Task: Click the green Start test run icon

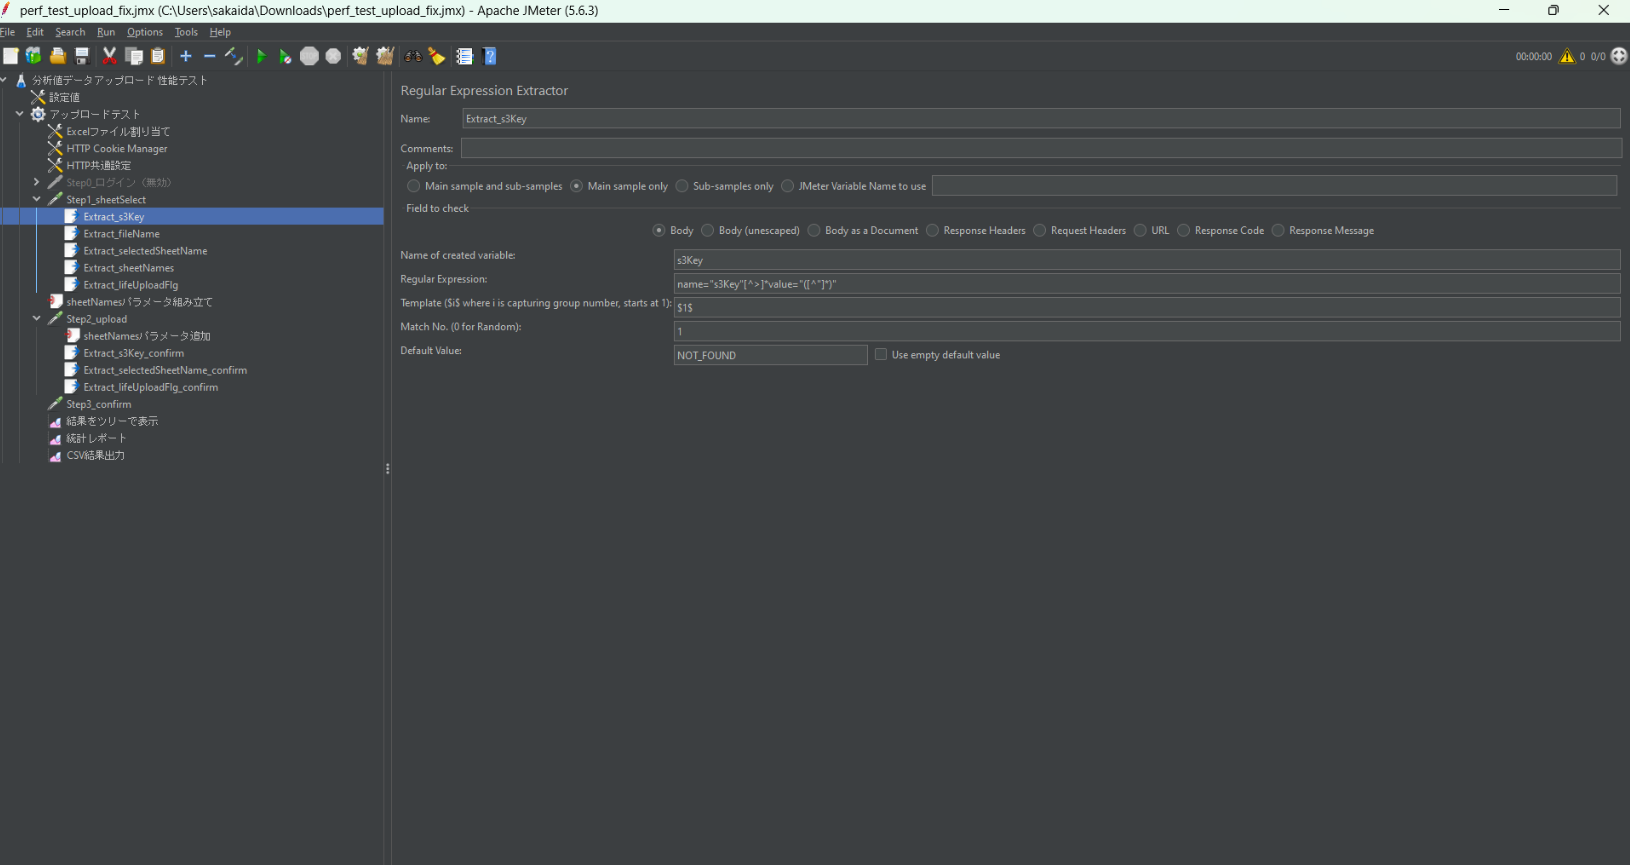Action: point(261,57)
